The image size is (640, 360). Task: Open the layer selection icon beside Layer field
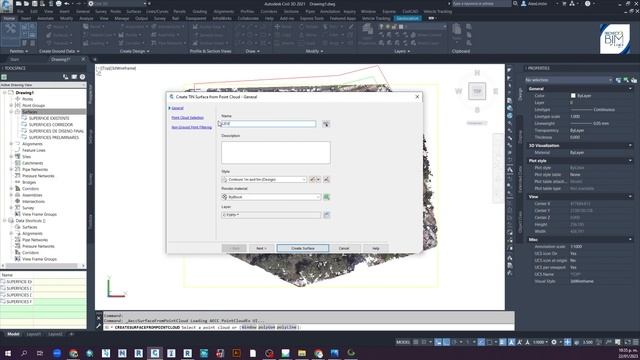point(327,215)
